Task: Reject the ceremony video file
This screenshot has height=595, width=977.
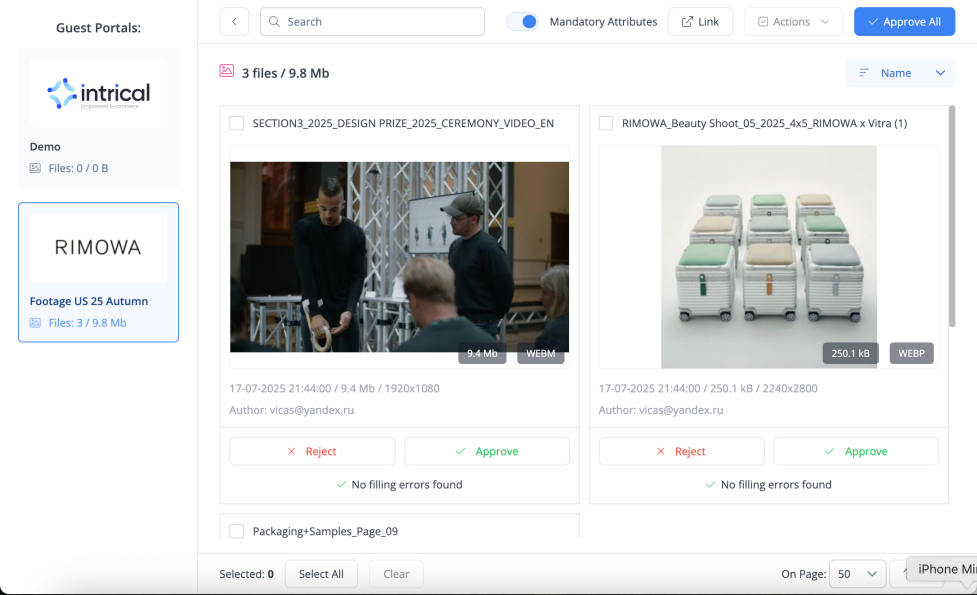Action: 312,452
